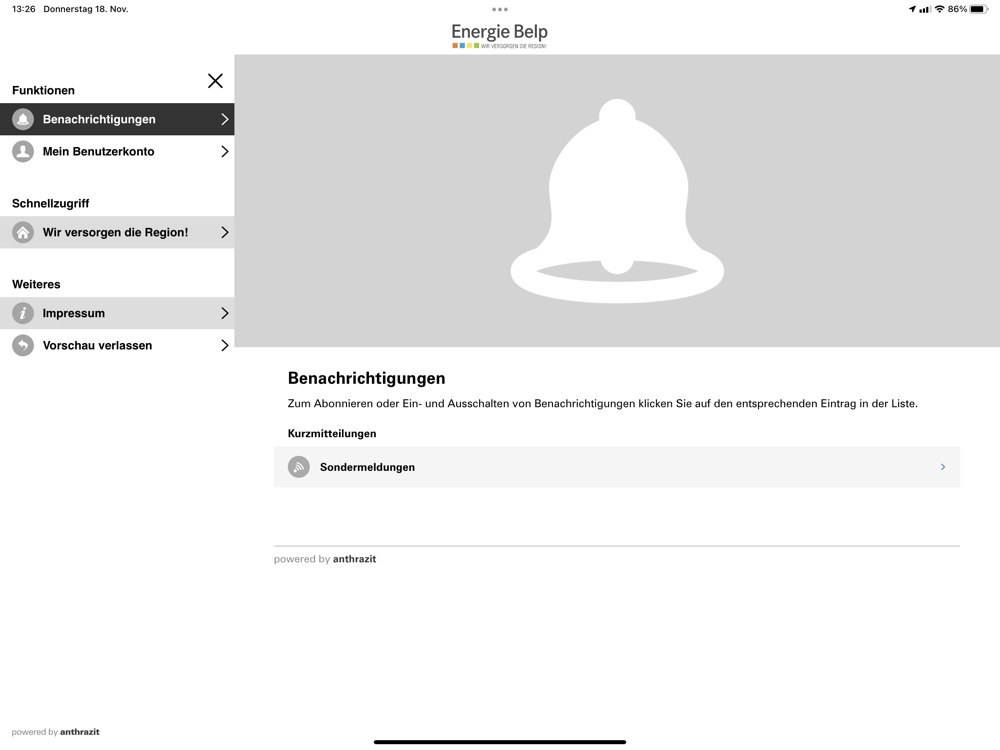
Task: Click the user icon next to Mein Benutzerkonto
Action: point(23,151)
